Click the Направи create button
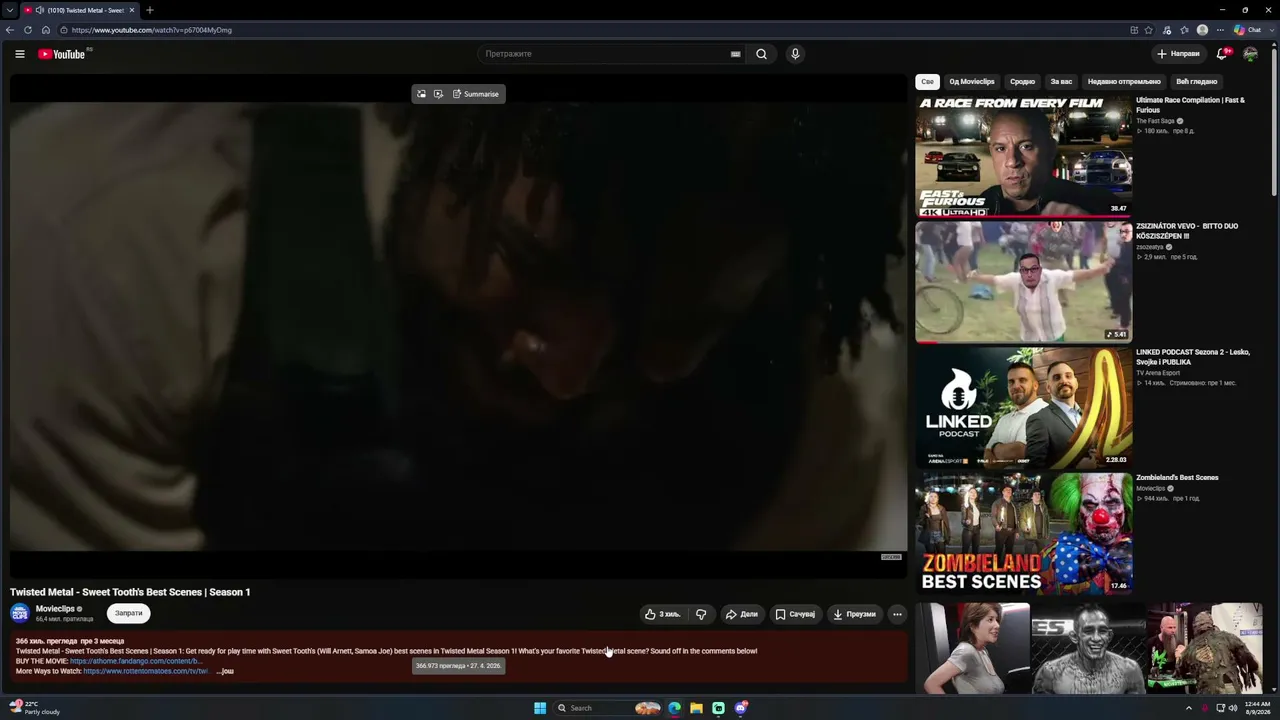The image size is (1280, 720). coord(1177,54)
